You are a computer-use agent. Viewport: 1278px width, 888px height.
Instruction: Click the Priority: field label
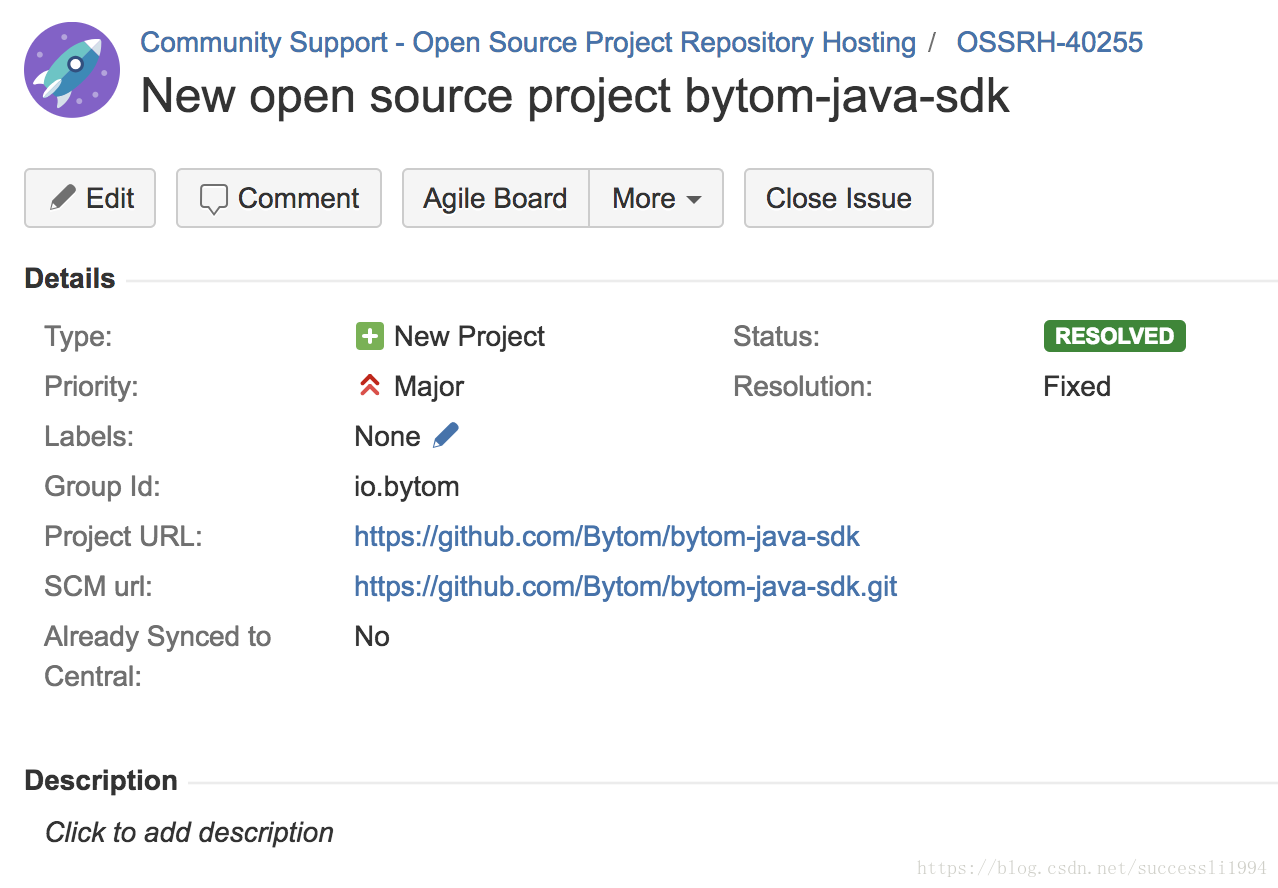point(91,386)
